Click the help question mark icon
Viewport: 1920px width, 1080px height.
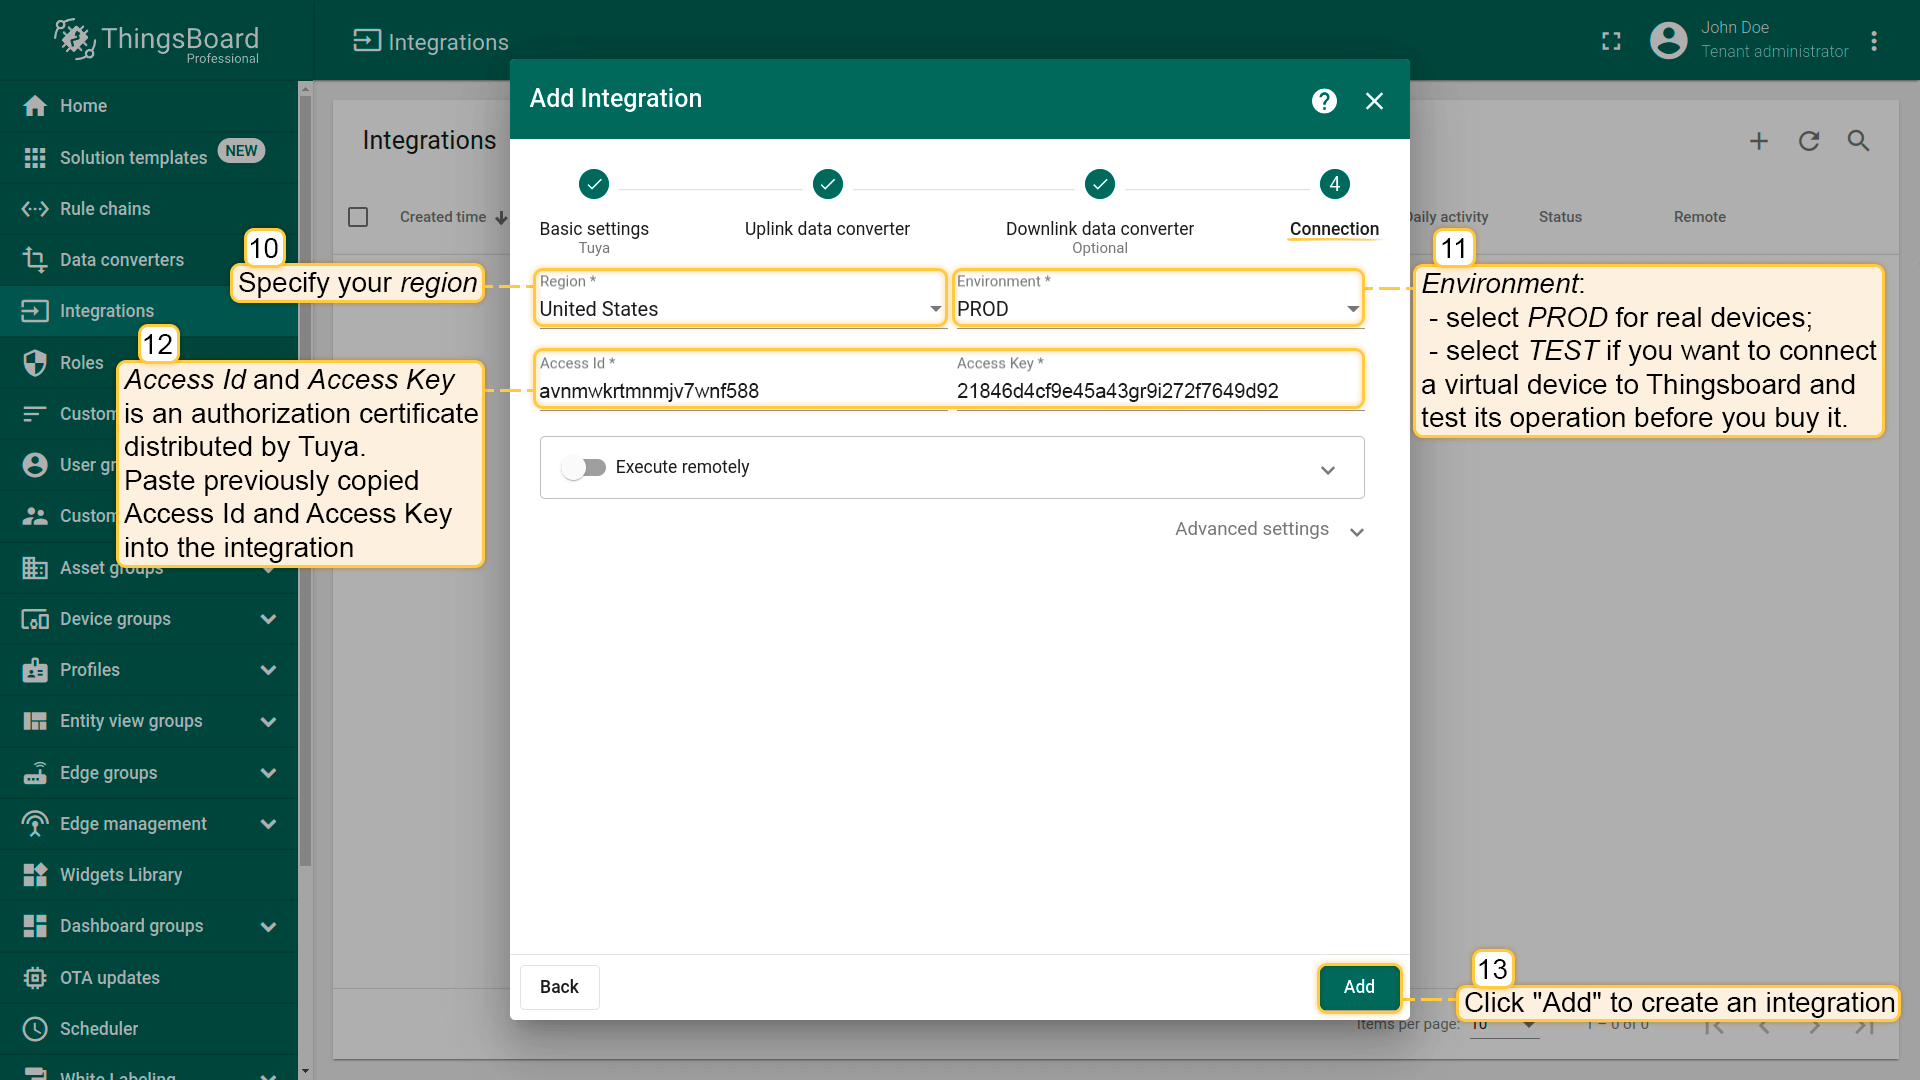(x=1324, y=101)
